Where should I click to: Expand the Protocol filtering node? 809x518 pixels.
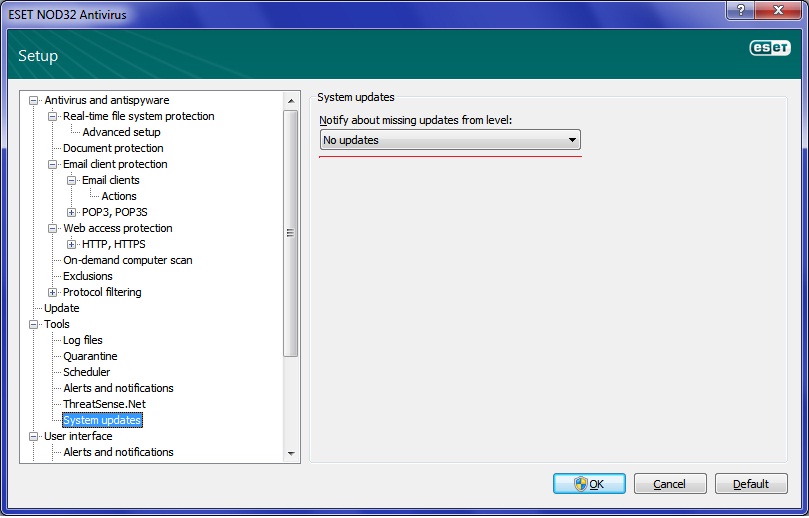click(x=52, y=293)
